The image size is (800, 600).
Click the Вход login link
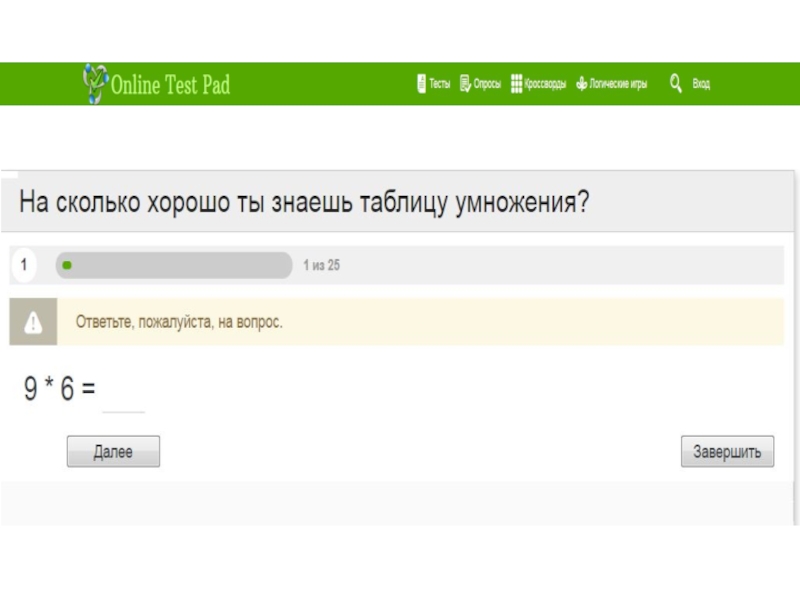(x=702, y=84)
